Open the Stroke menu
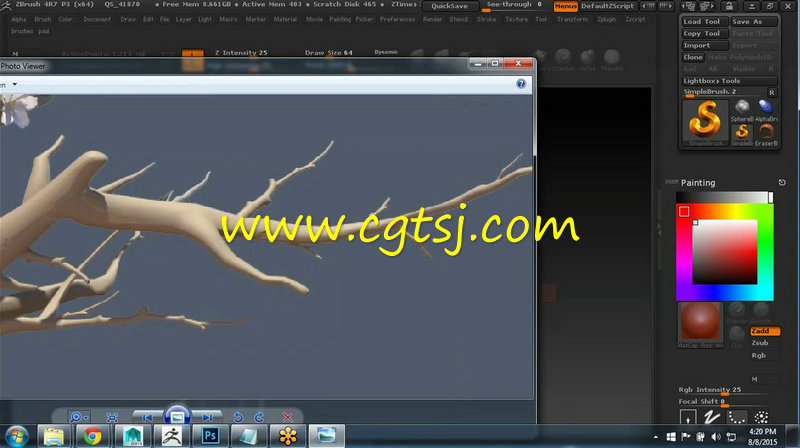The height and width of the screenshot is (448, 800). (486, 19)
